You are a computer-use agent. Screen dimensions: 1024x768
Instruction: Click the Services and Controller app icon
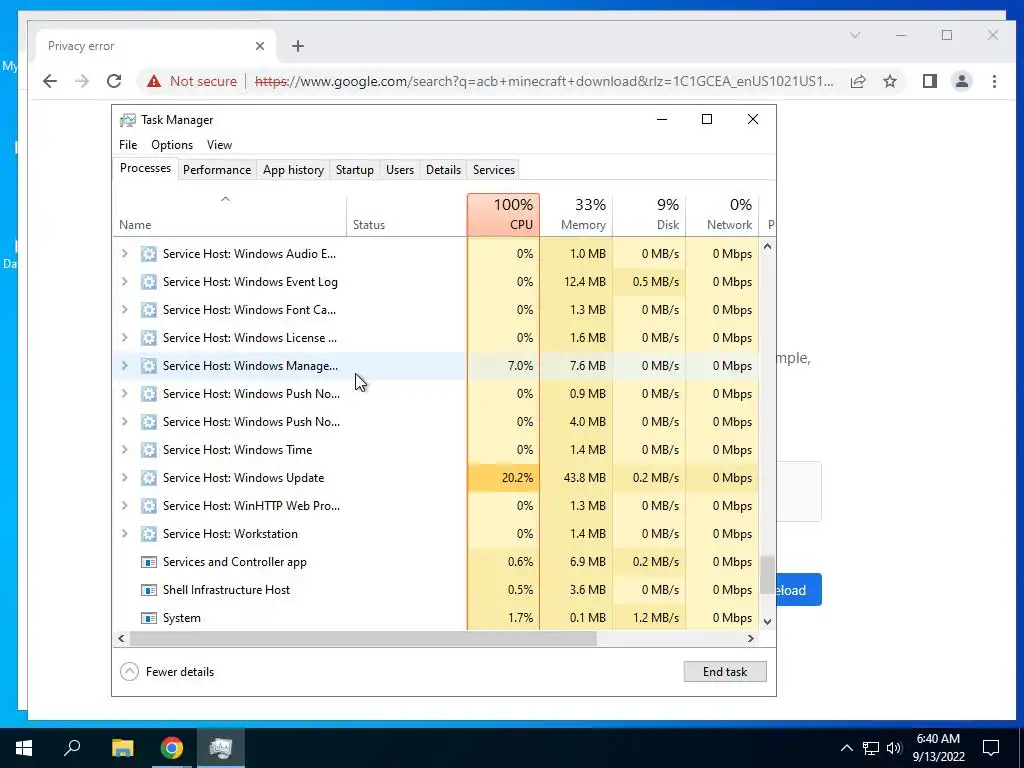(149, 562)
